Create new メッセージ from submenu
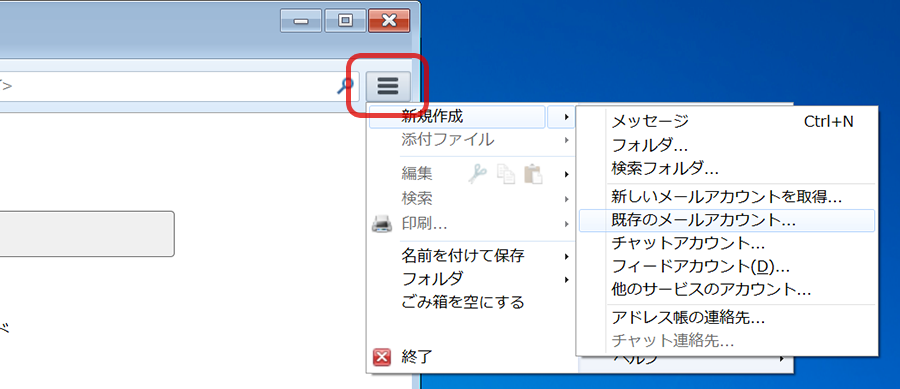 click(x=727, y=121)
